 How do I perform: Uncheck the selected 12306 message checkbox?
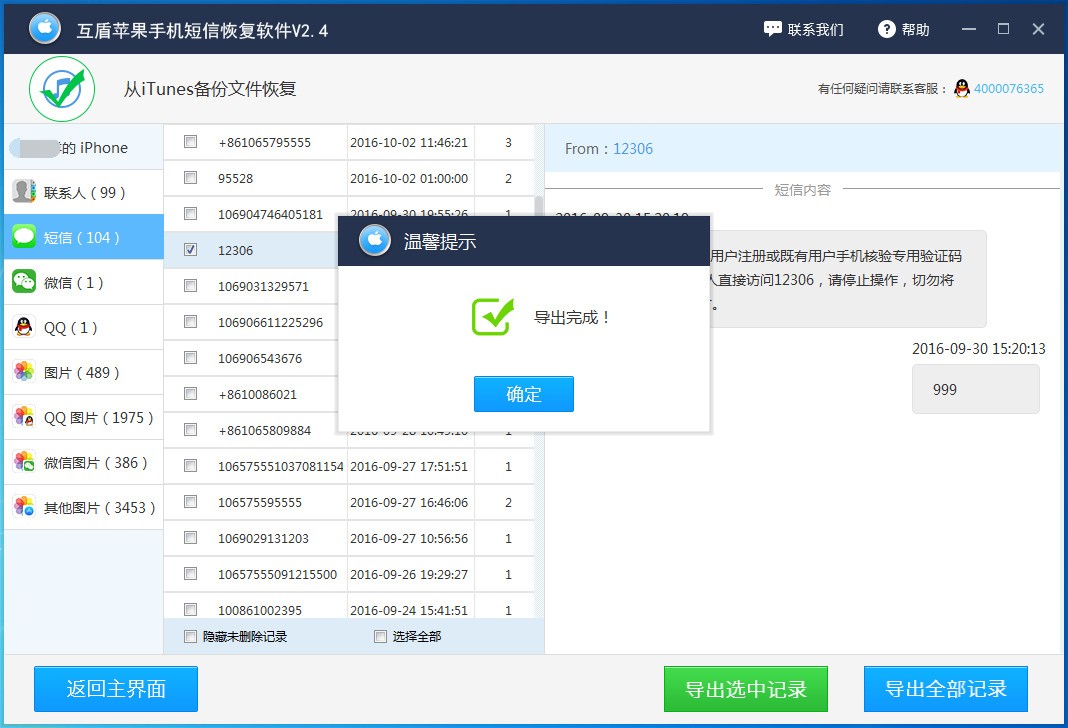189,249
